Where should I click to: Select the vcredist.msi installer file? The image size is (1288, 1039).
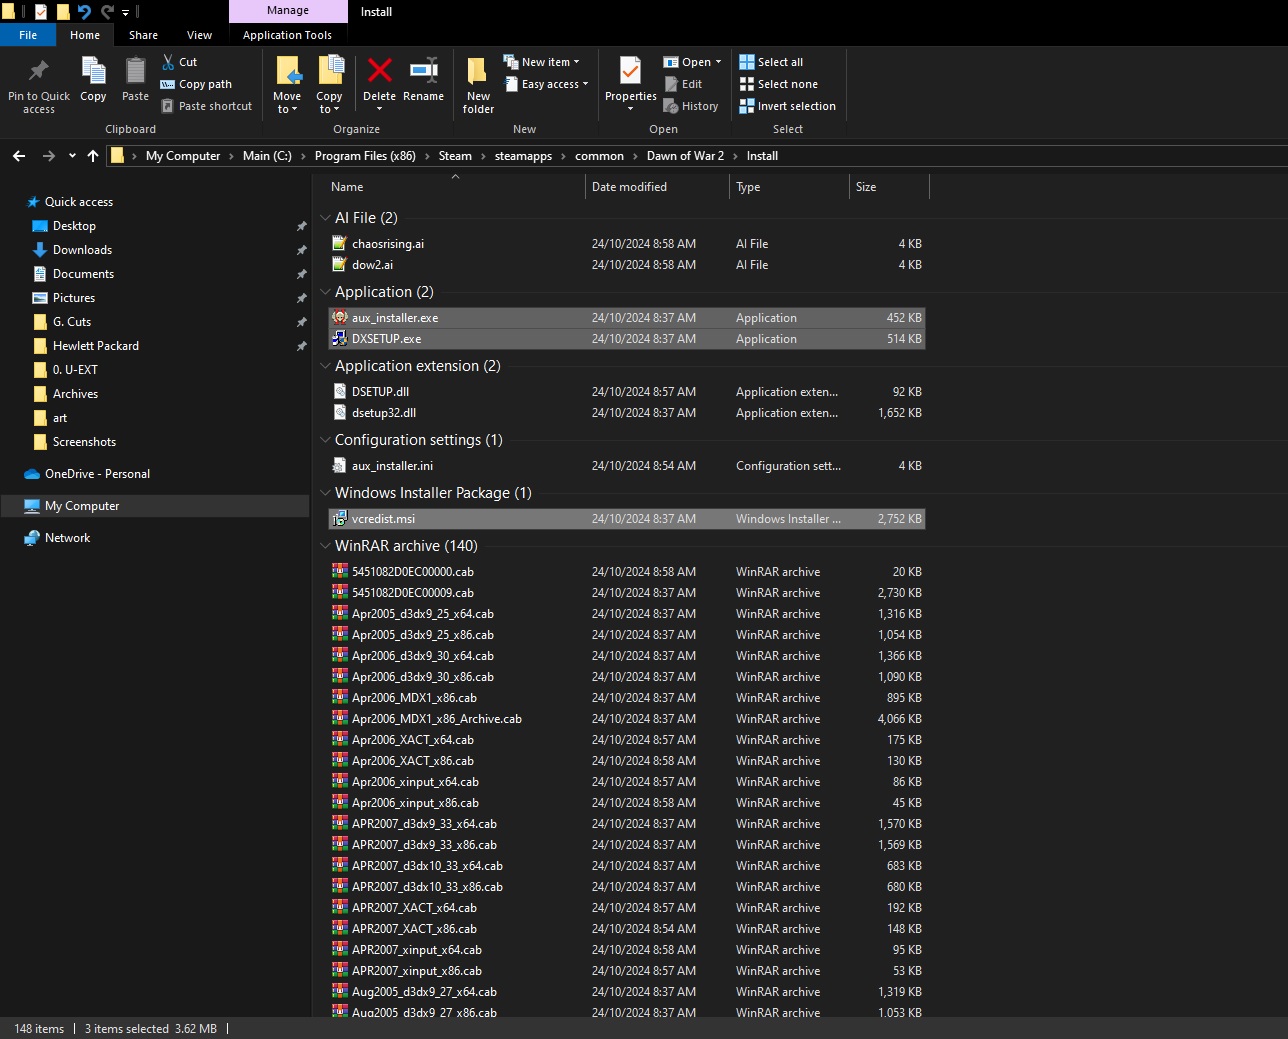pyautogui.click(x=627, y=519)
